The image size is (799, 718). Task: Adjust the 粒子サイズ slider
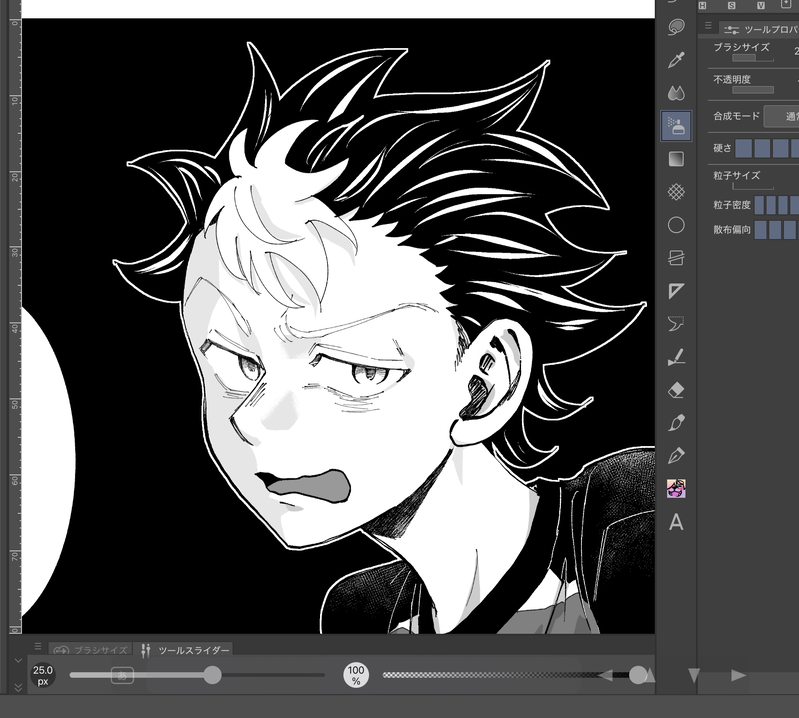point(753,187)
